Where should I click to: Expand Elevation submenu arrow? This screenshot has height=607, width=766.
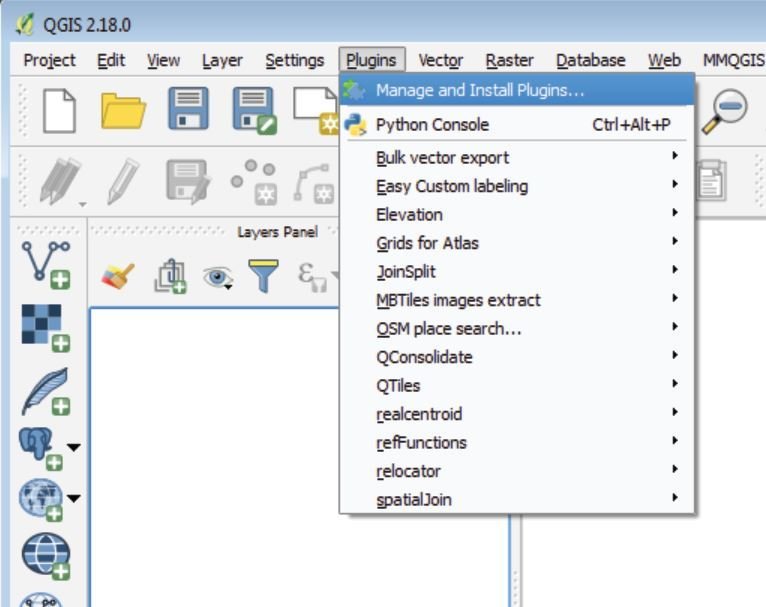(x=675, y=212)
